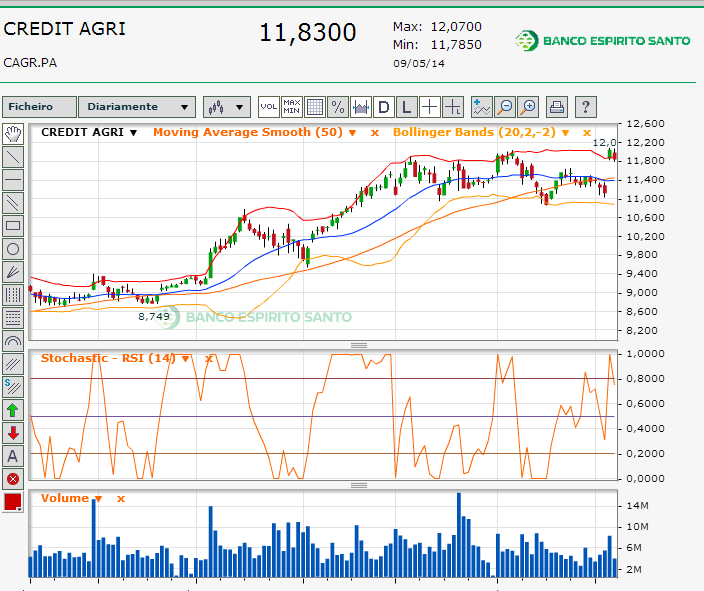This screenshot has height=591, width=704.
Task: Select the arcs drawing tool
Action: 13,341
